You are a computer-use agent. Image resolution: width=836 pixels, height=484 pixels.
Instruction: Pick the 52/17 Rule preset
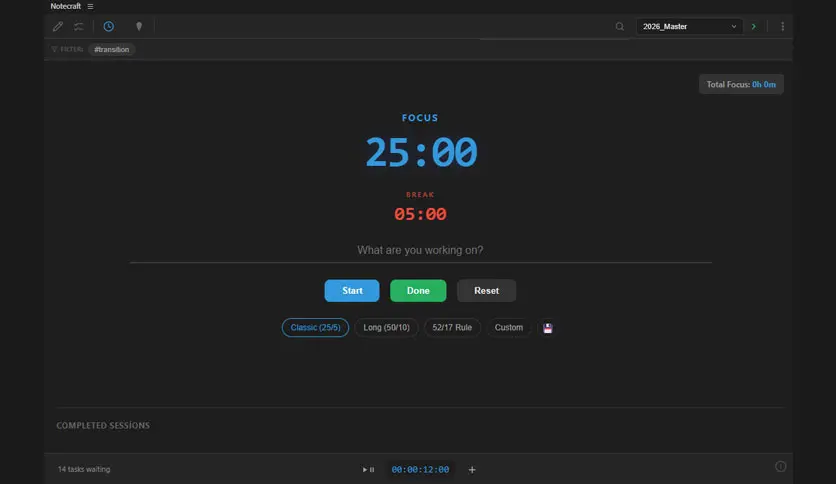[x=452, y=327]
